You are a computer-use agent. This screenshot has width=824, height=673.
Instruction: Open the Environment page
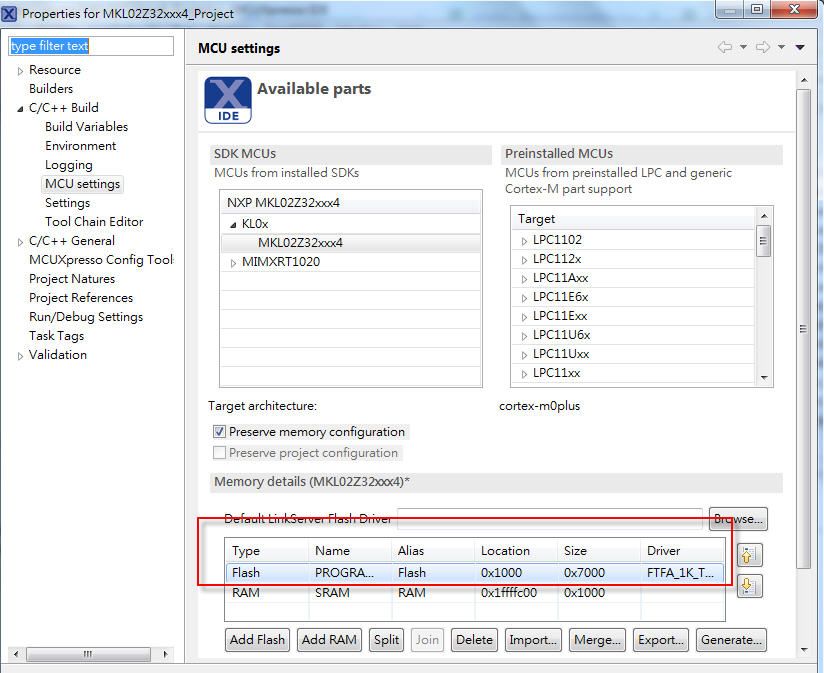click(80, 146)
